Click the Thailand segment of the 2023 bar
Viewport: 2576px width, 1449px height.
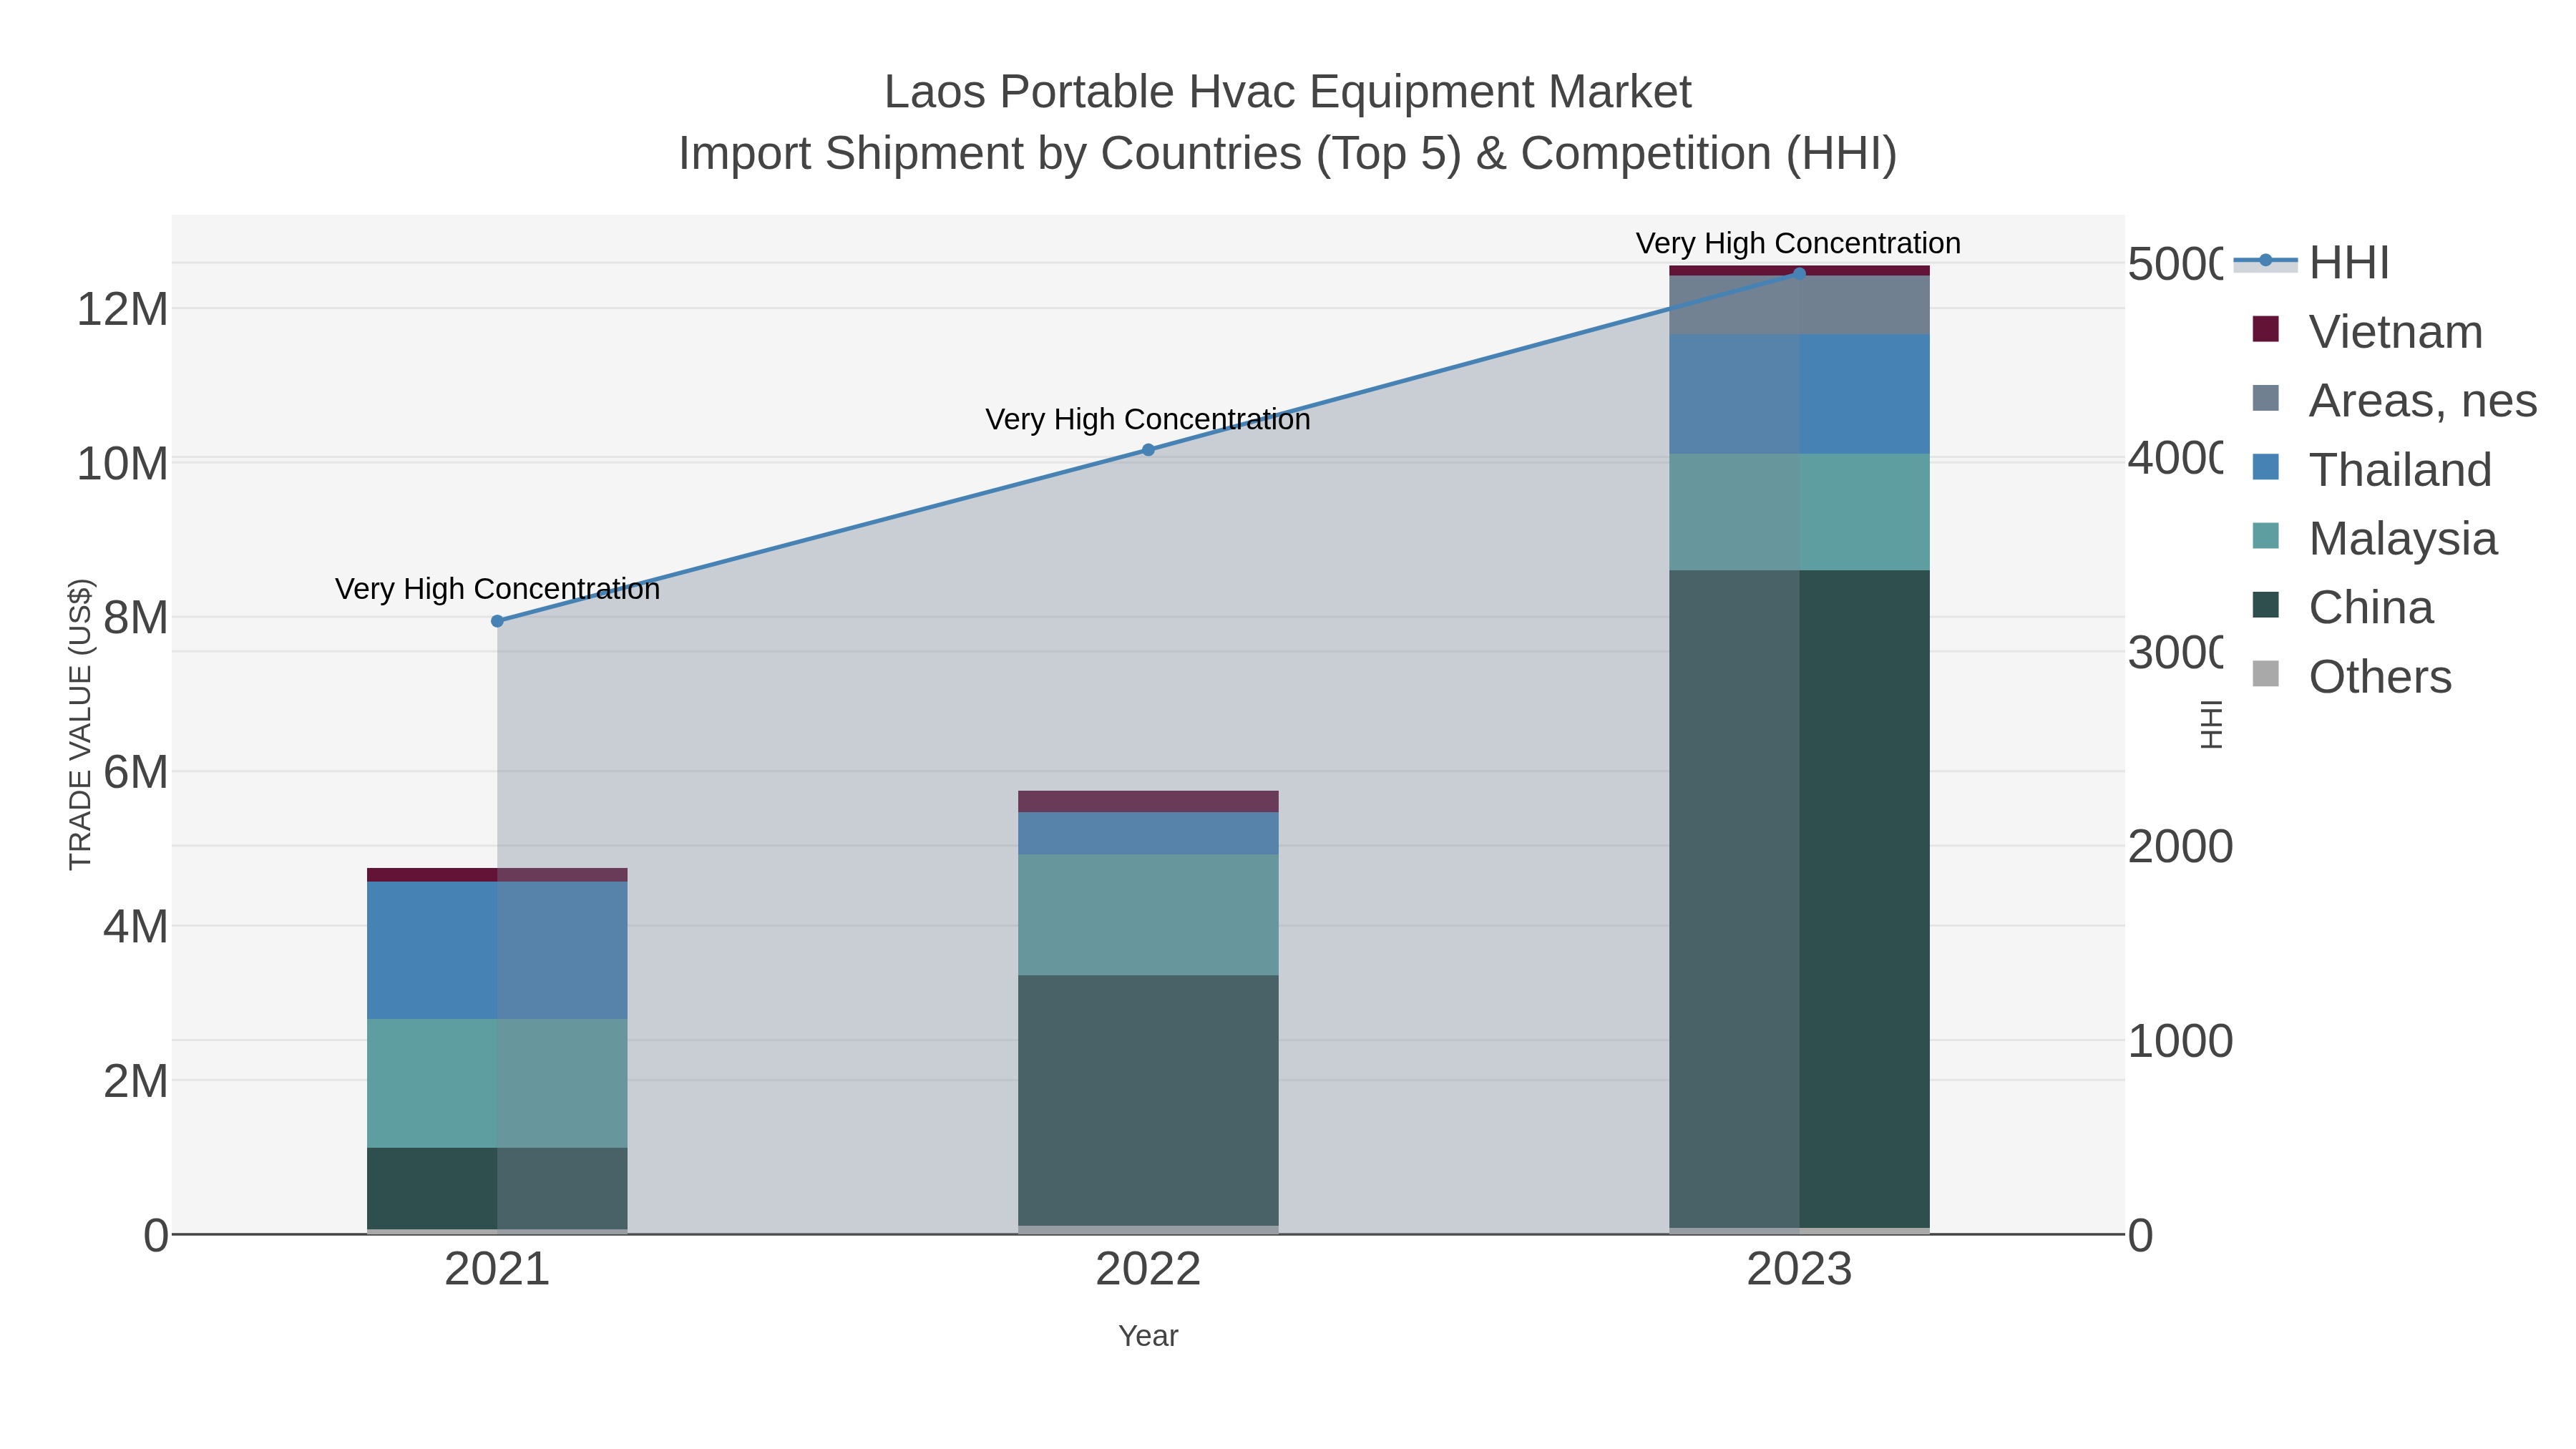coord(1799,394)
